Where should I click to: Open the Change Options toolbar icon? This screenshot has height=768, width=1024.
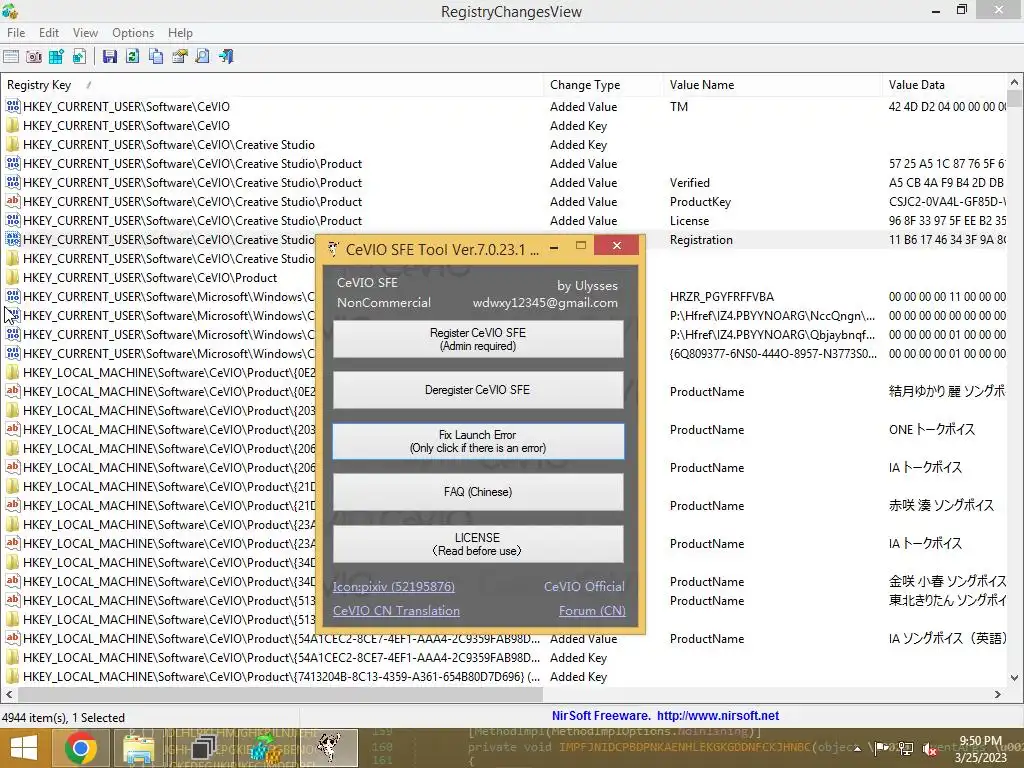click(x=11, y=57)
